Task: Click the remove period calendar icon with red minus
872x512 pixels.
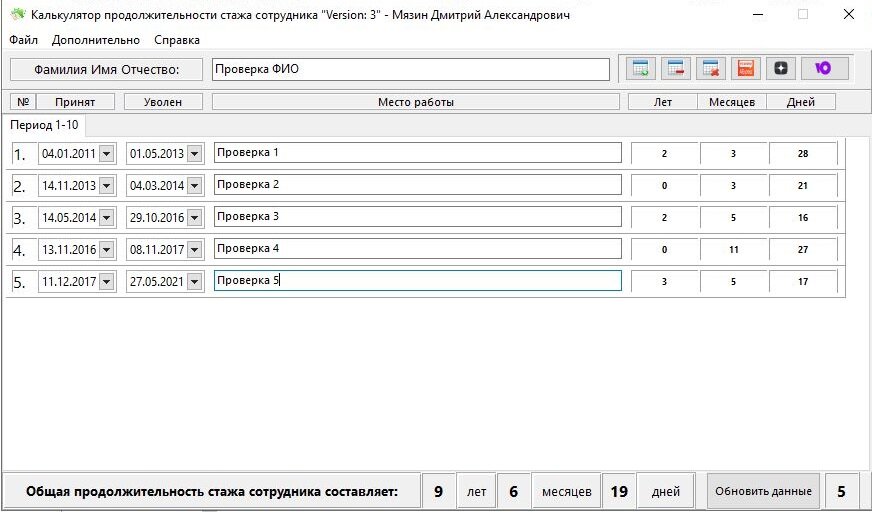Action: click(676, 69)
